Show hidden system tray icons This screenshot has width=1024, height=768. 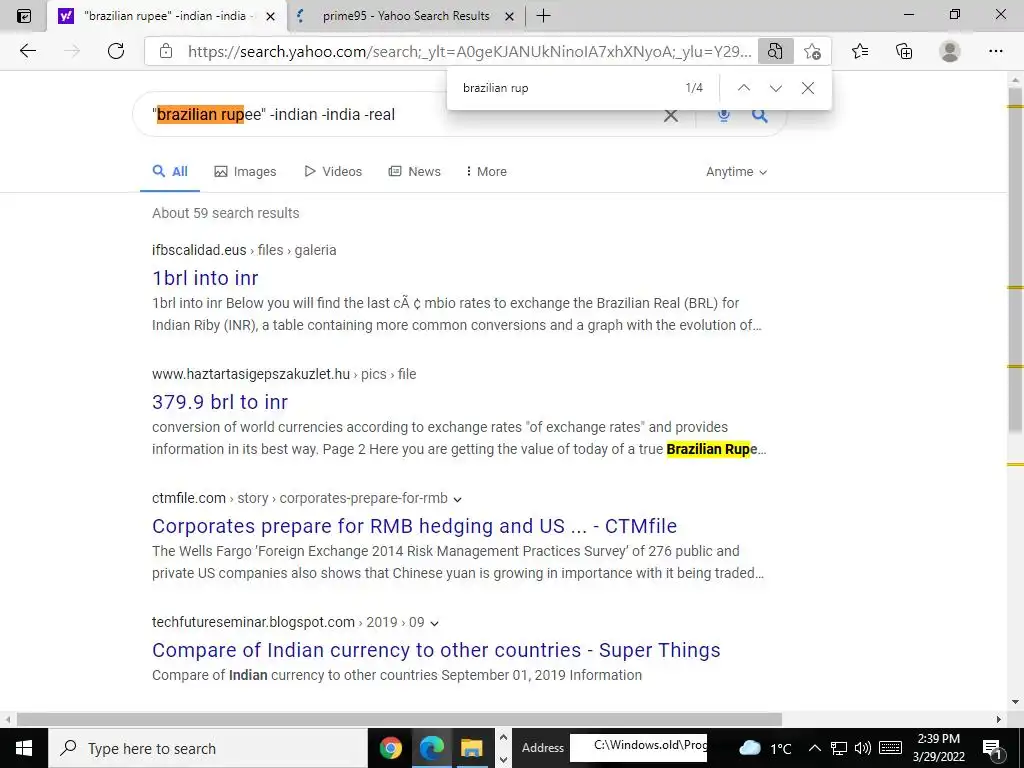814,748
